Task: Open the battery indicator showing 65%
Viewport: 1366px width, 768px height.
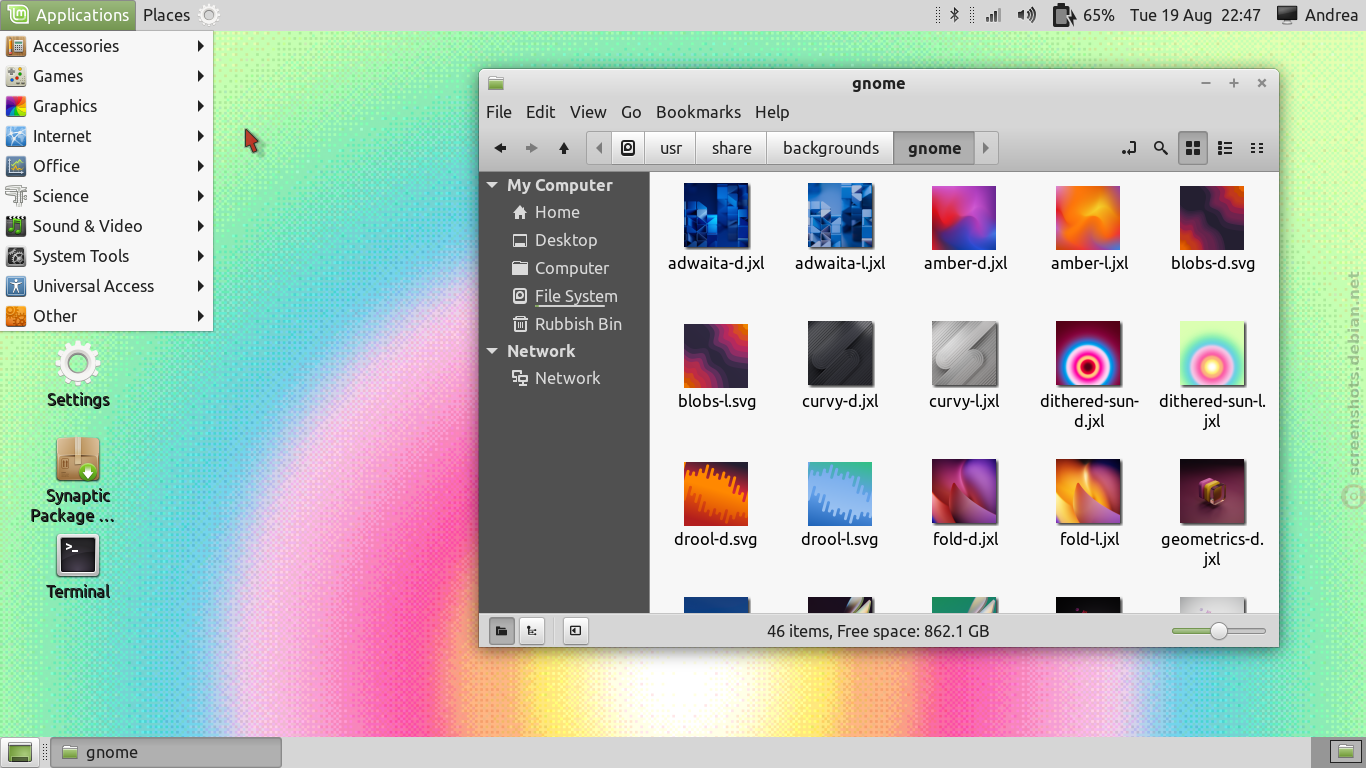Action: [x=1083, y=15]
